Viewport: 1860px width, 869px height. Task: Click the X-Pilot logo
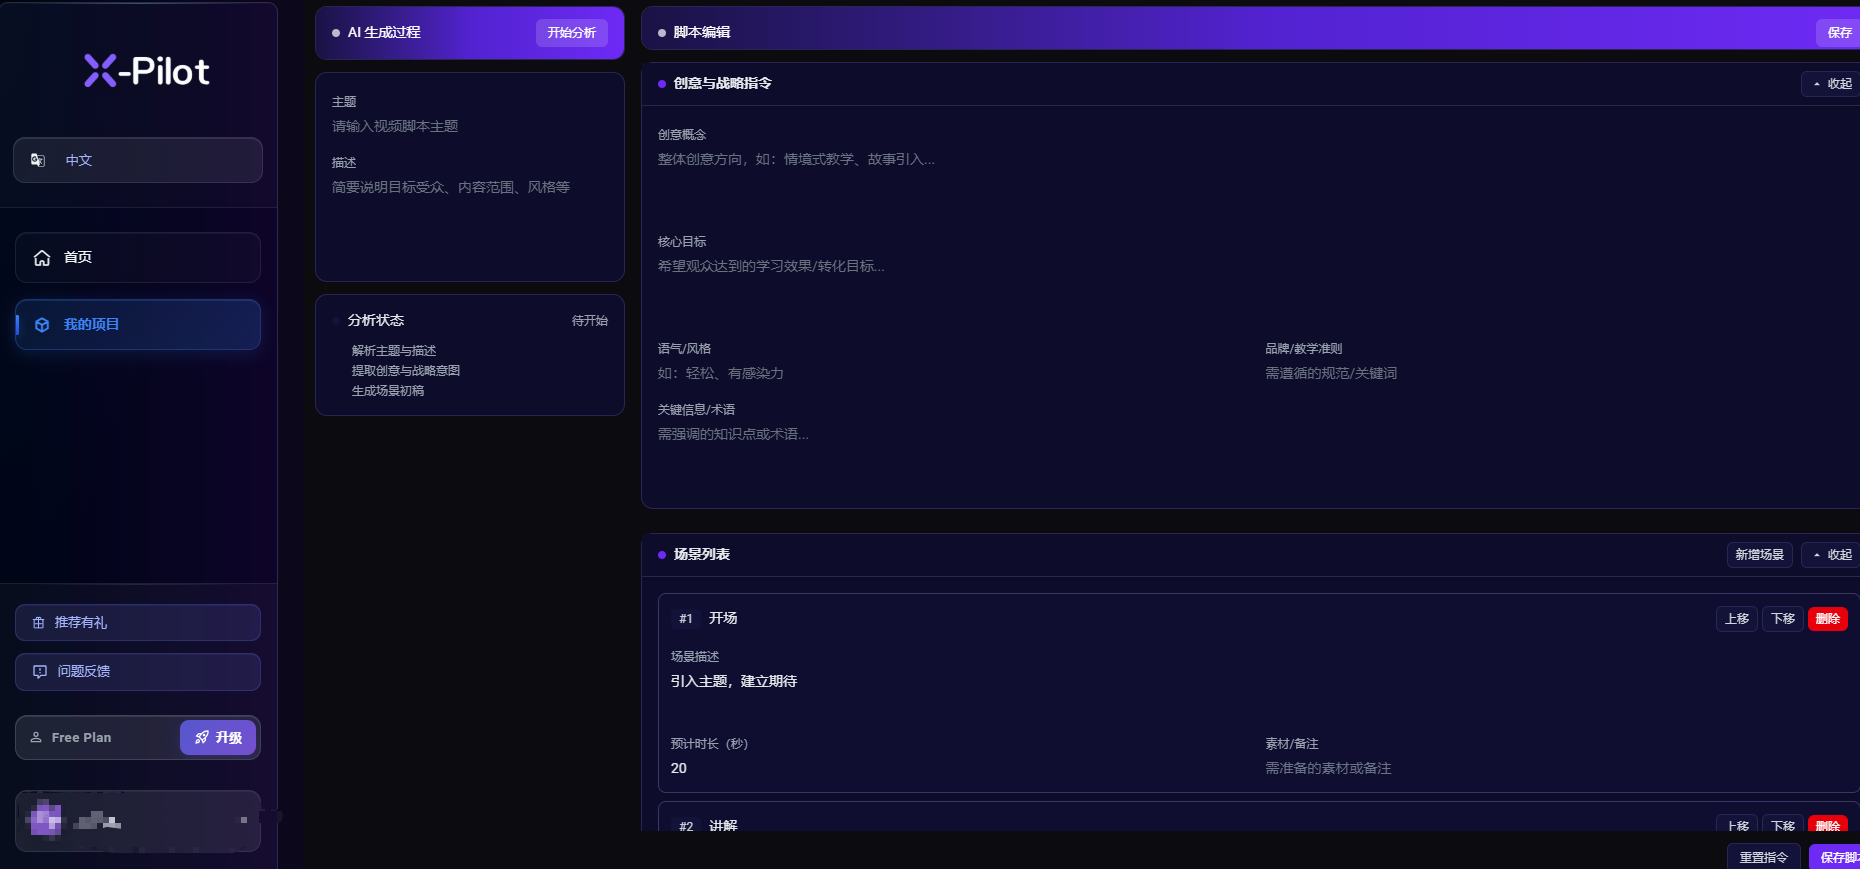pyautogui.click(x=146, y=71)
